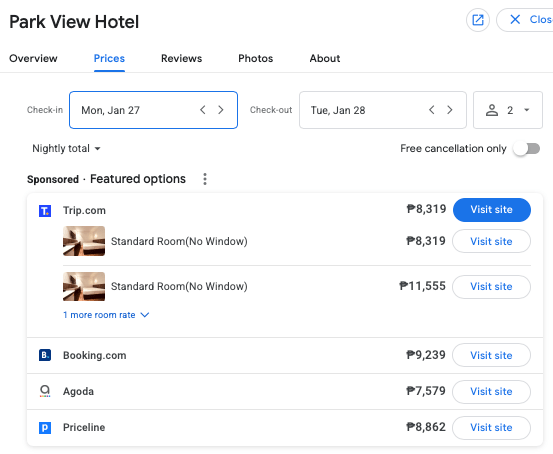Click previous day arrow for check-out date
Screen dimensions: 553x454
click(x=432, y=110)
